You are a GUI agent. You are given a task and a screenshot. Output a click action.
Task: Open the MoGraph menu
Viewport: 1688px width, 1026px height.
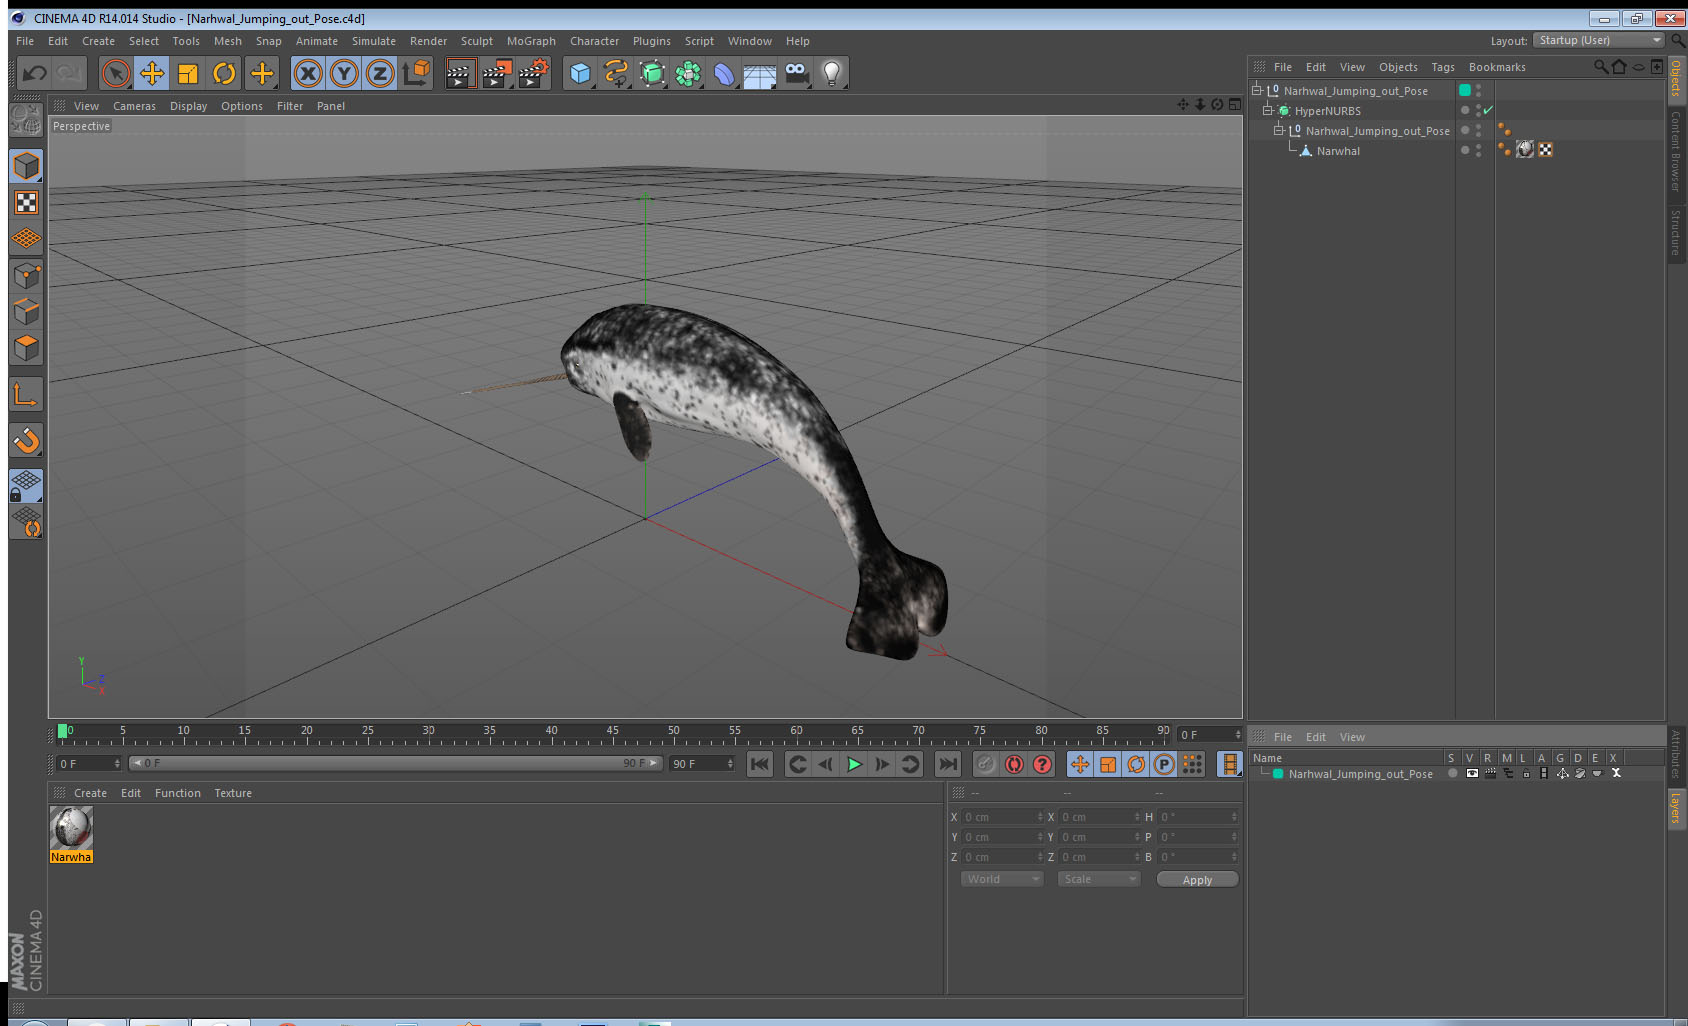click(x=531, y=41)
